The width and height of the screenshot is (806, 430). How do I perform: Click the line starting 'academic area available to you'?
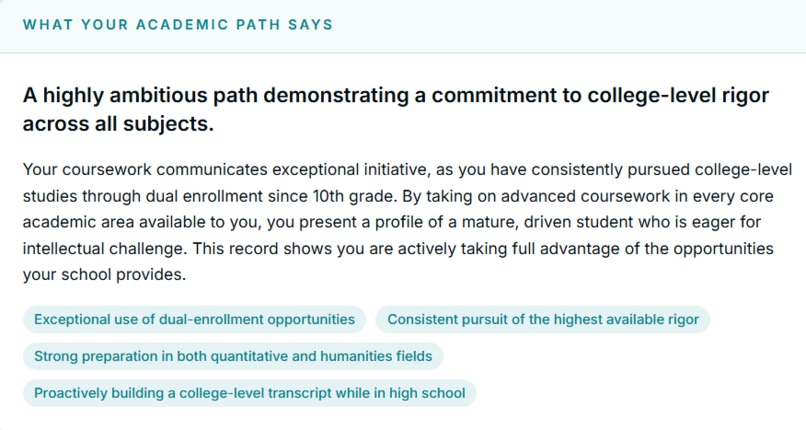392,222
